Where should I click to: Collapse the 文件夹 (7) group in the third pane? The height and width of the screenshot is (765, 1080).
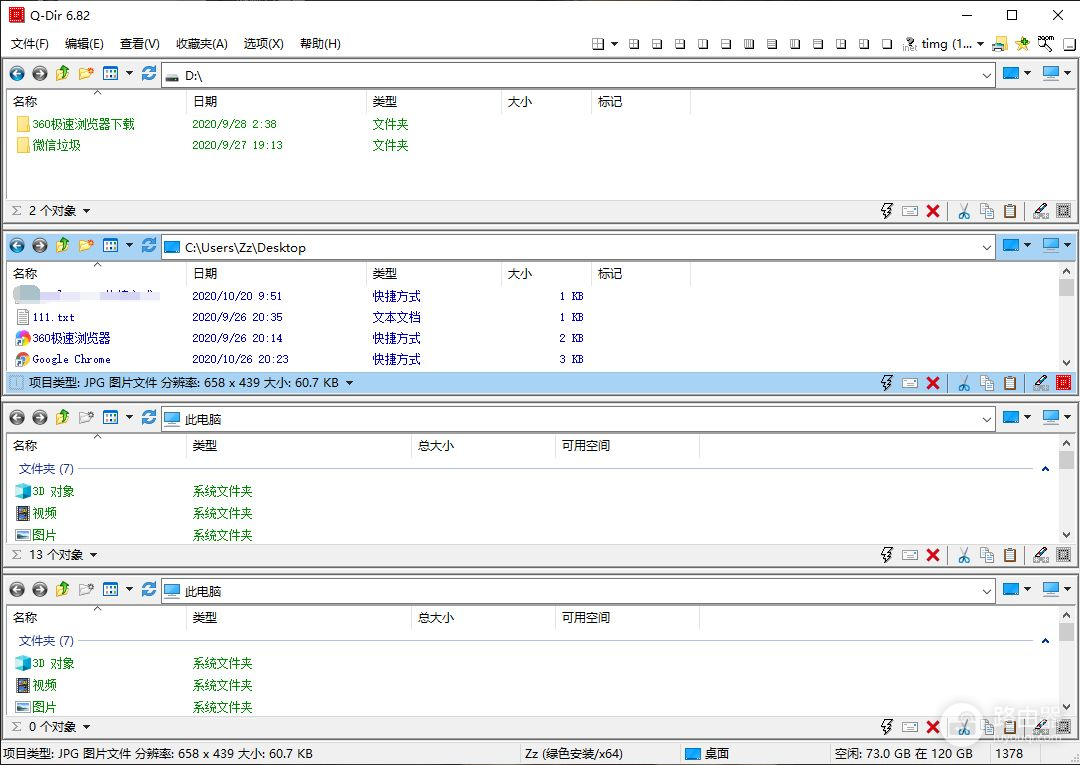1045,469
